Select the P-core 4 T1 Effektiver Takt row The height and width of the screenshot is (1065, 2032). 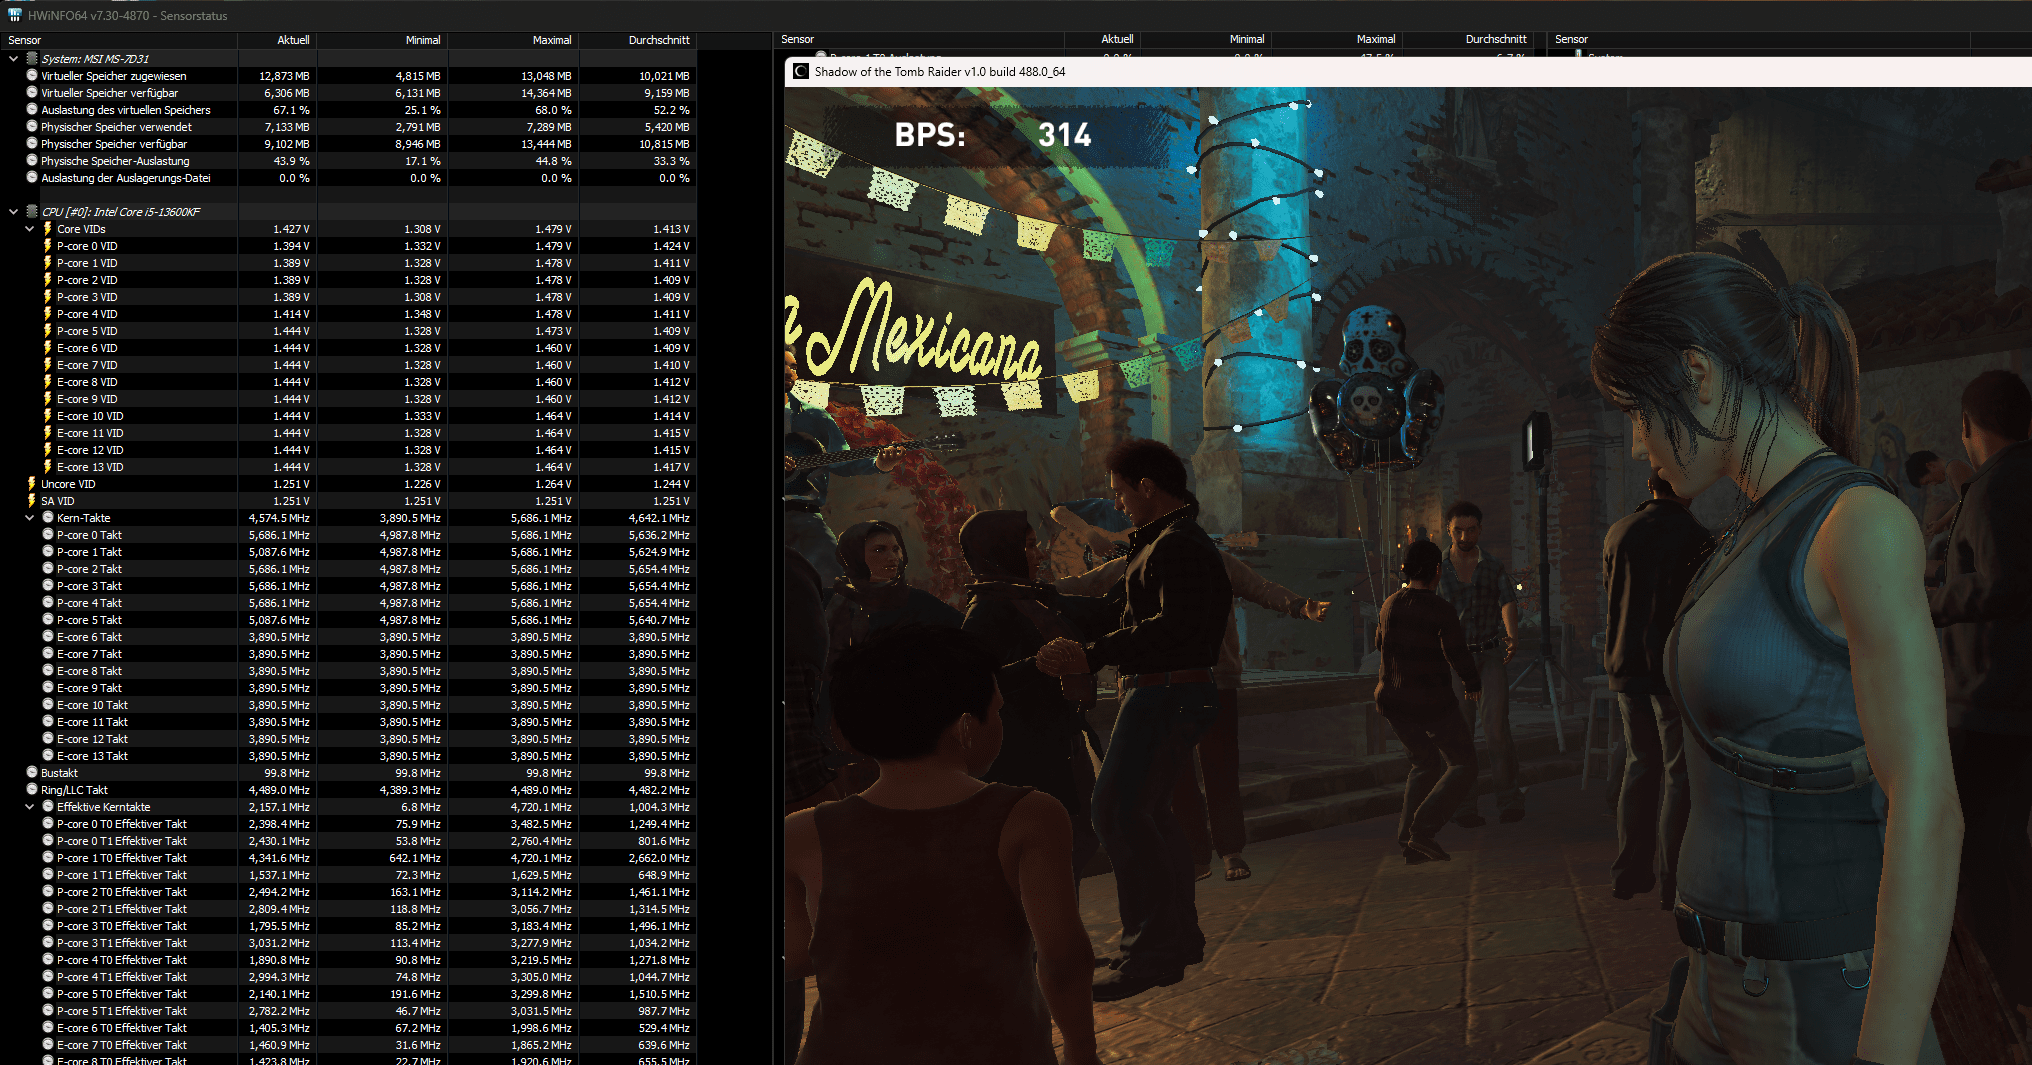tap(347, 976)
